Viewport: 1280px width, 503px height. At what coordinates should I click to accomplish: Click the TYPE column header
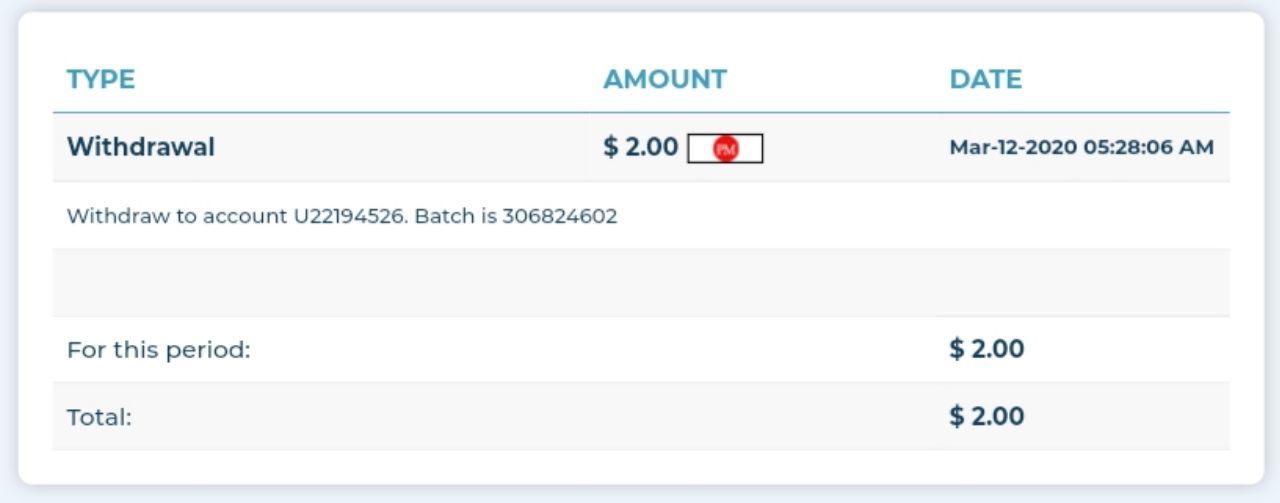click(101, 80)
